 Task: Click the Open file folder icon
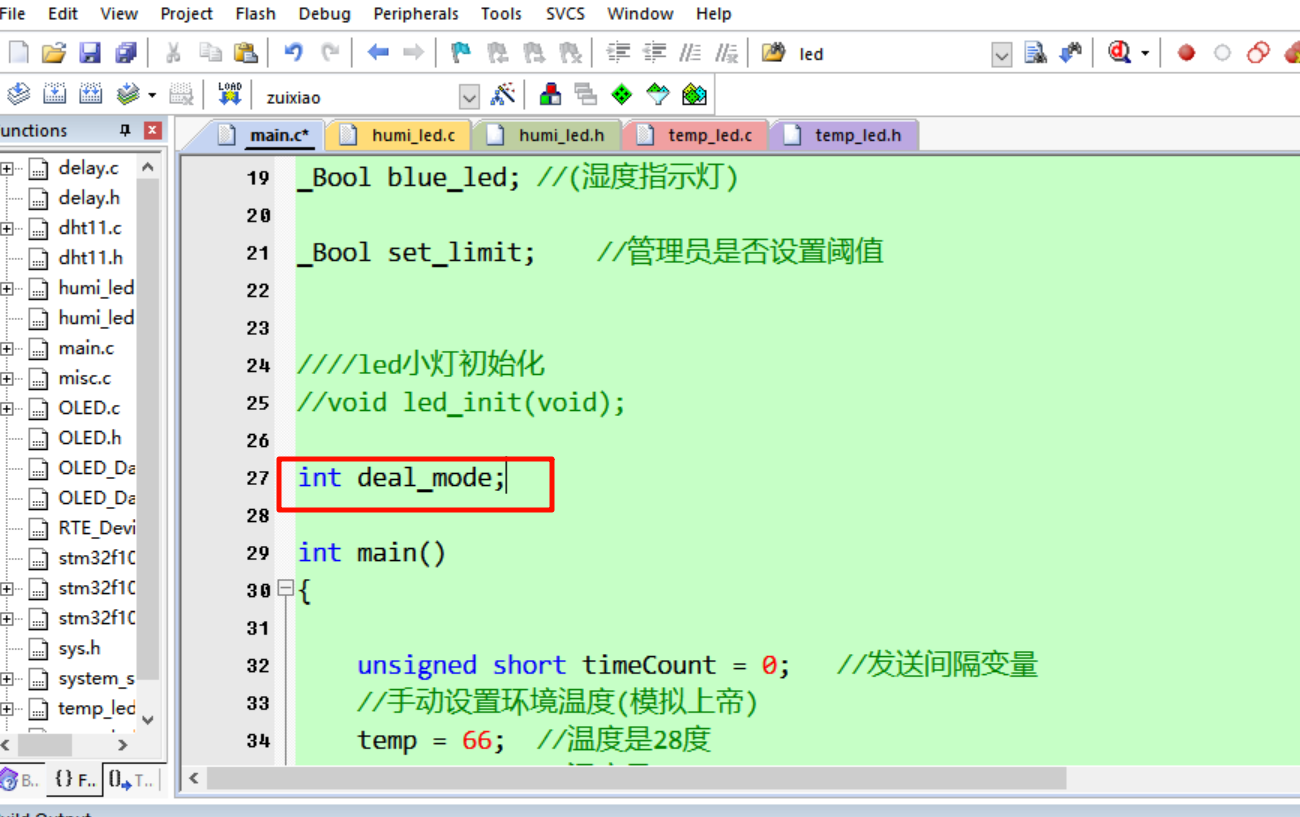point(53,53)
